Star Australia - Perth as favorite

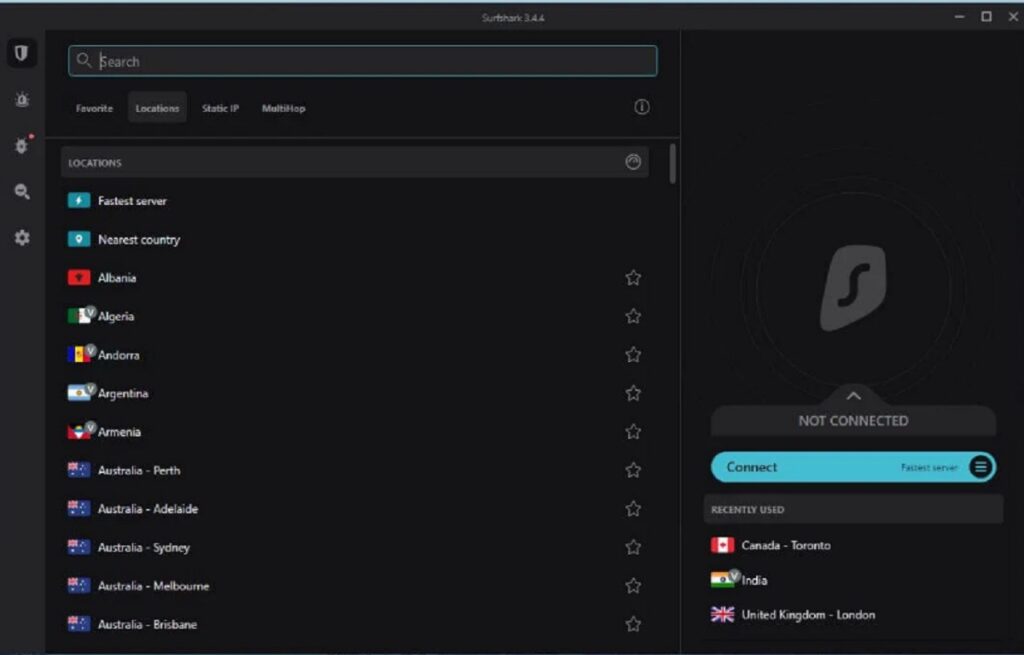point(633,470)
